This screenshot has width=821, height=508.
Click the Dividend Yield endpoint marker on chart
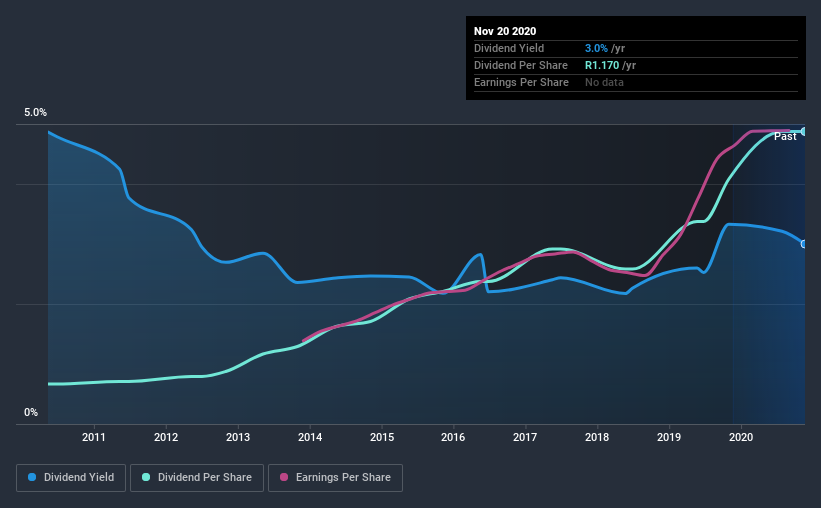pos(803,244)
